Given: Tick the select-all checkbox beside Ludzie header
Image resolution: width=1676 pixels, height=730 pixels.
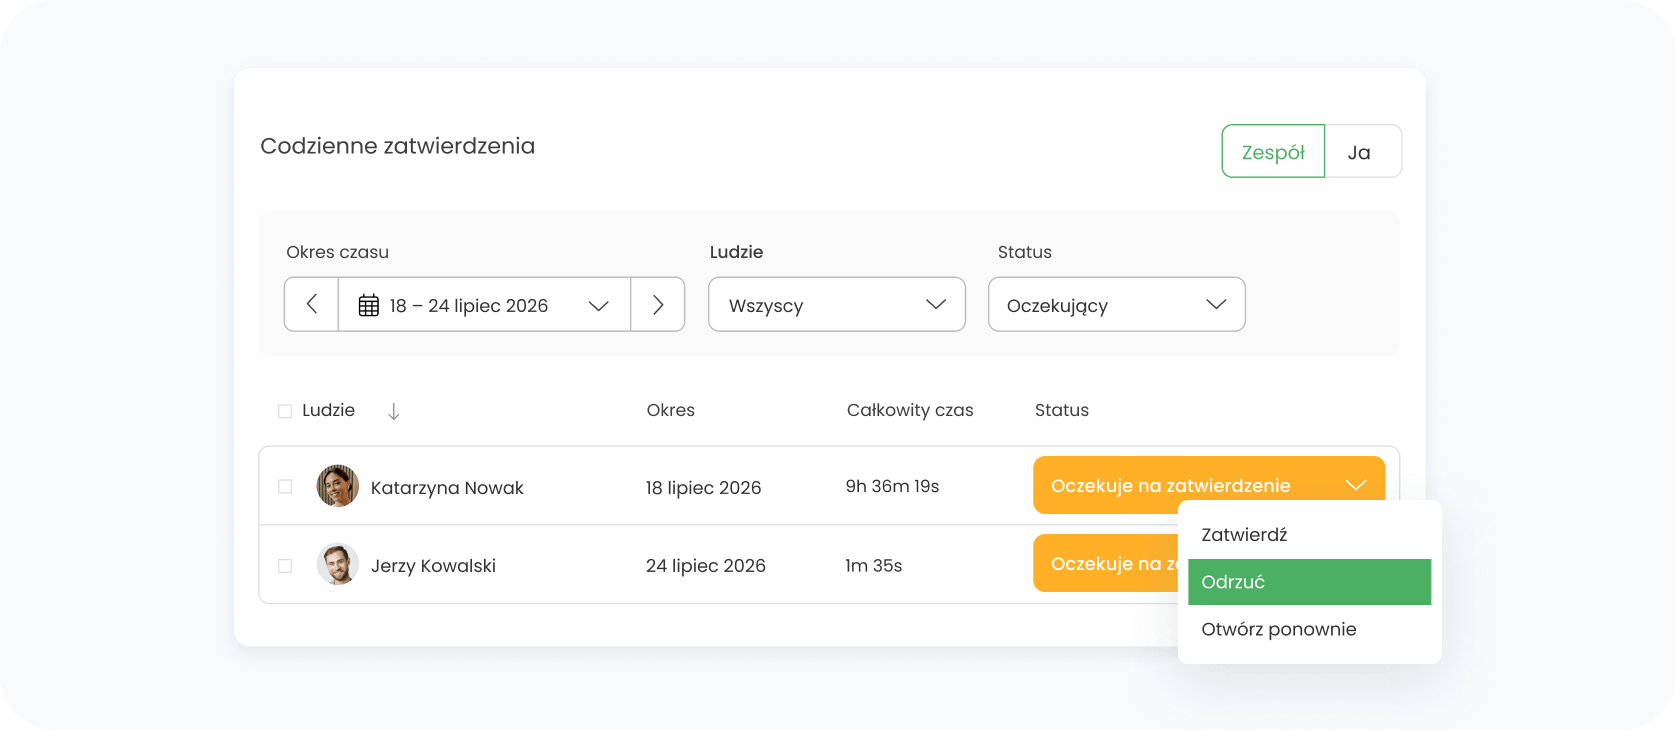Looking at the screenshot, I should click(x=285, y=411).
